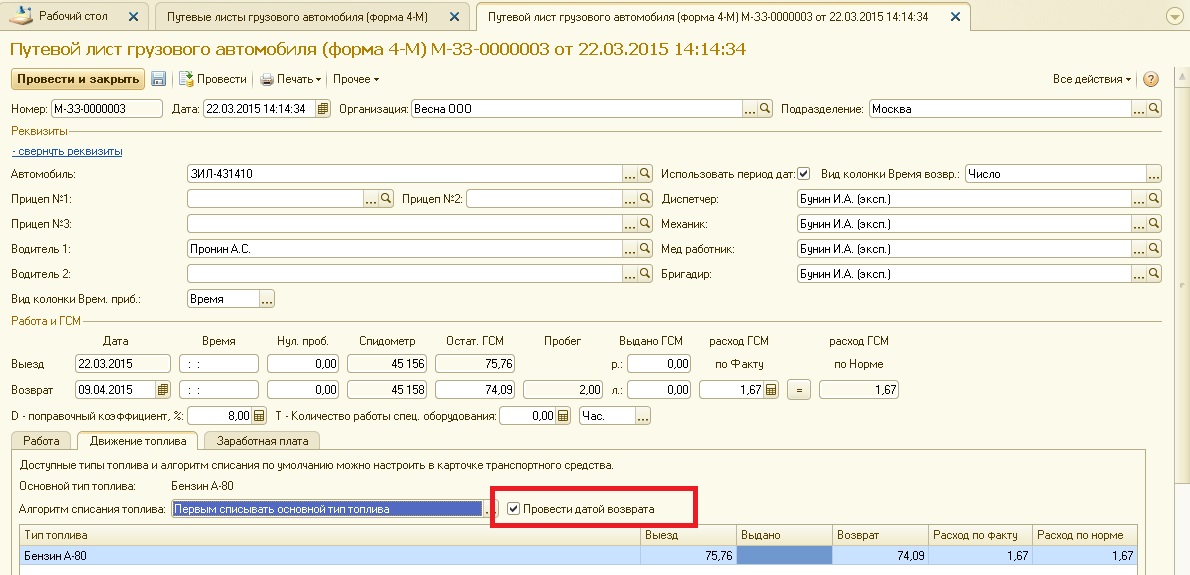Click the Выдано cell in Бензин А-80 row

tap(784, 556)
